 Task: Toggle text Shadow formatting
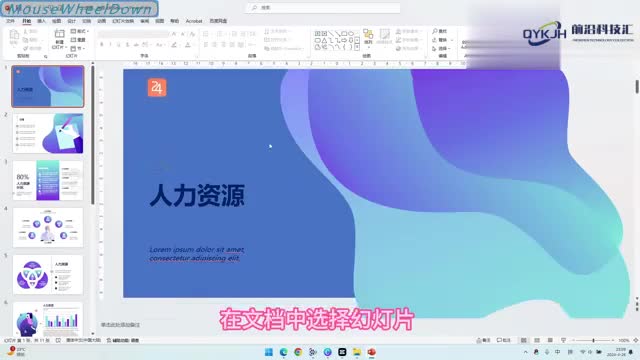tap(127, 45)
